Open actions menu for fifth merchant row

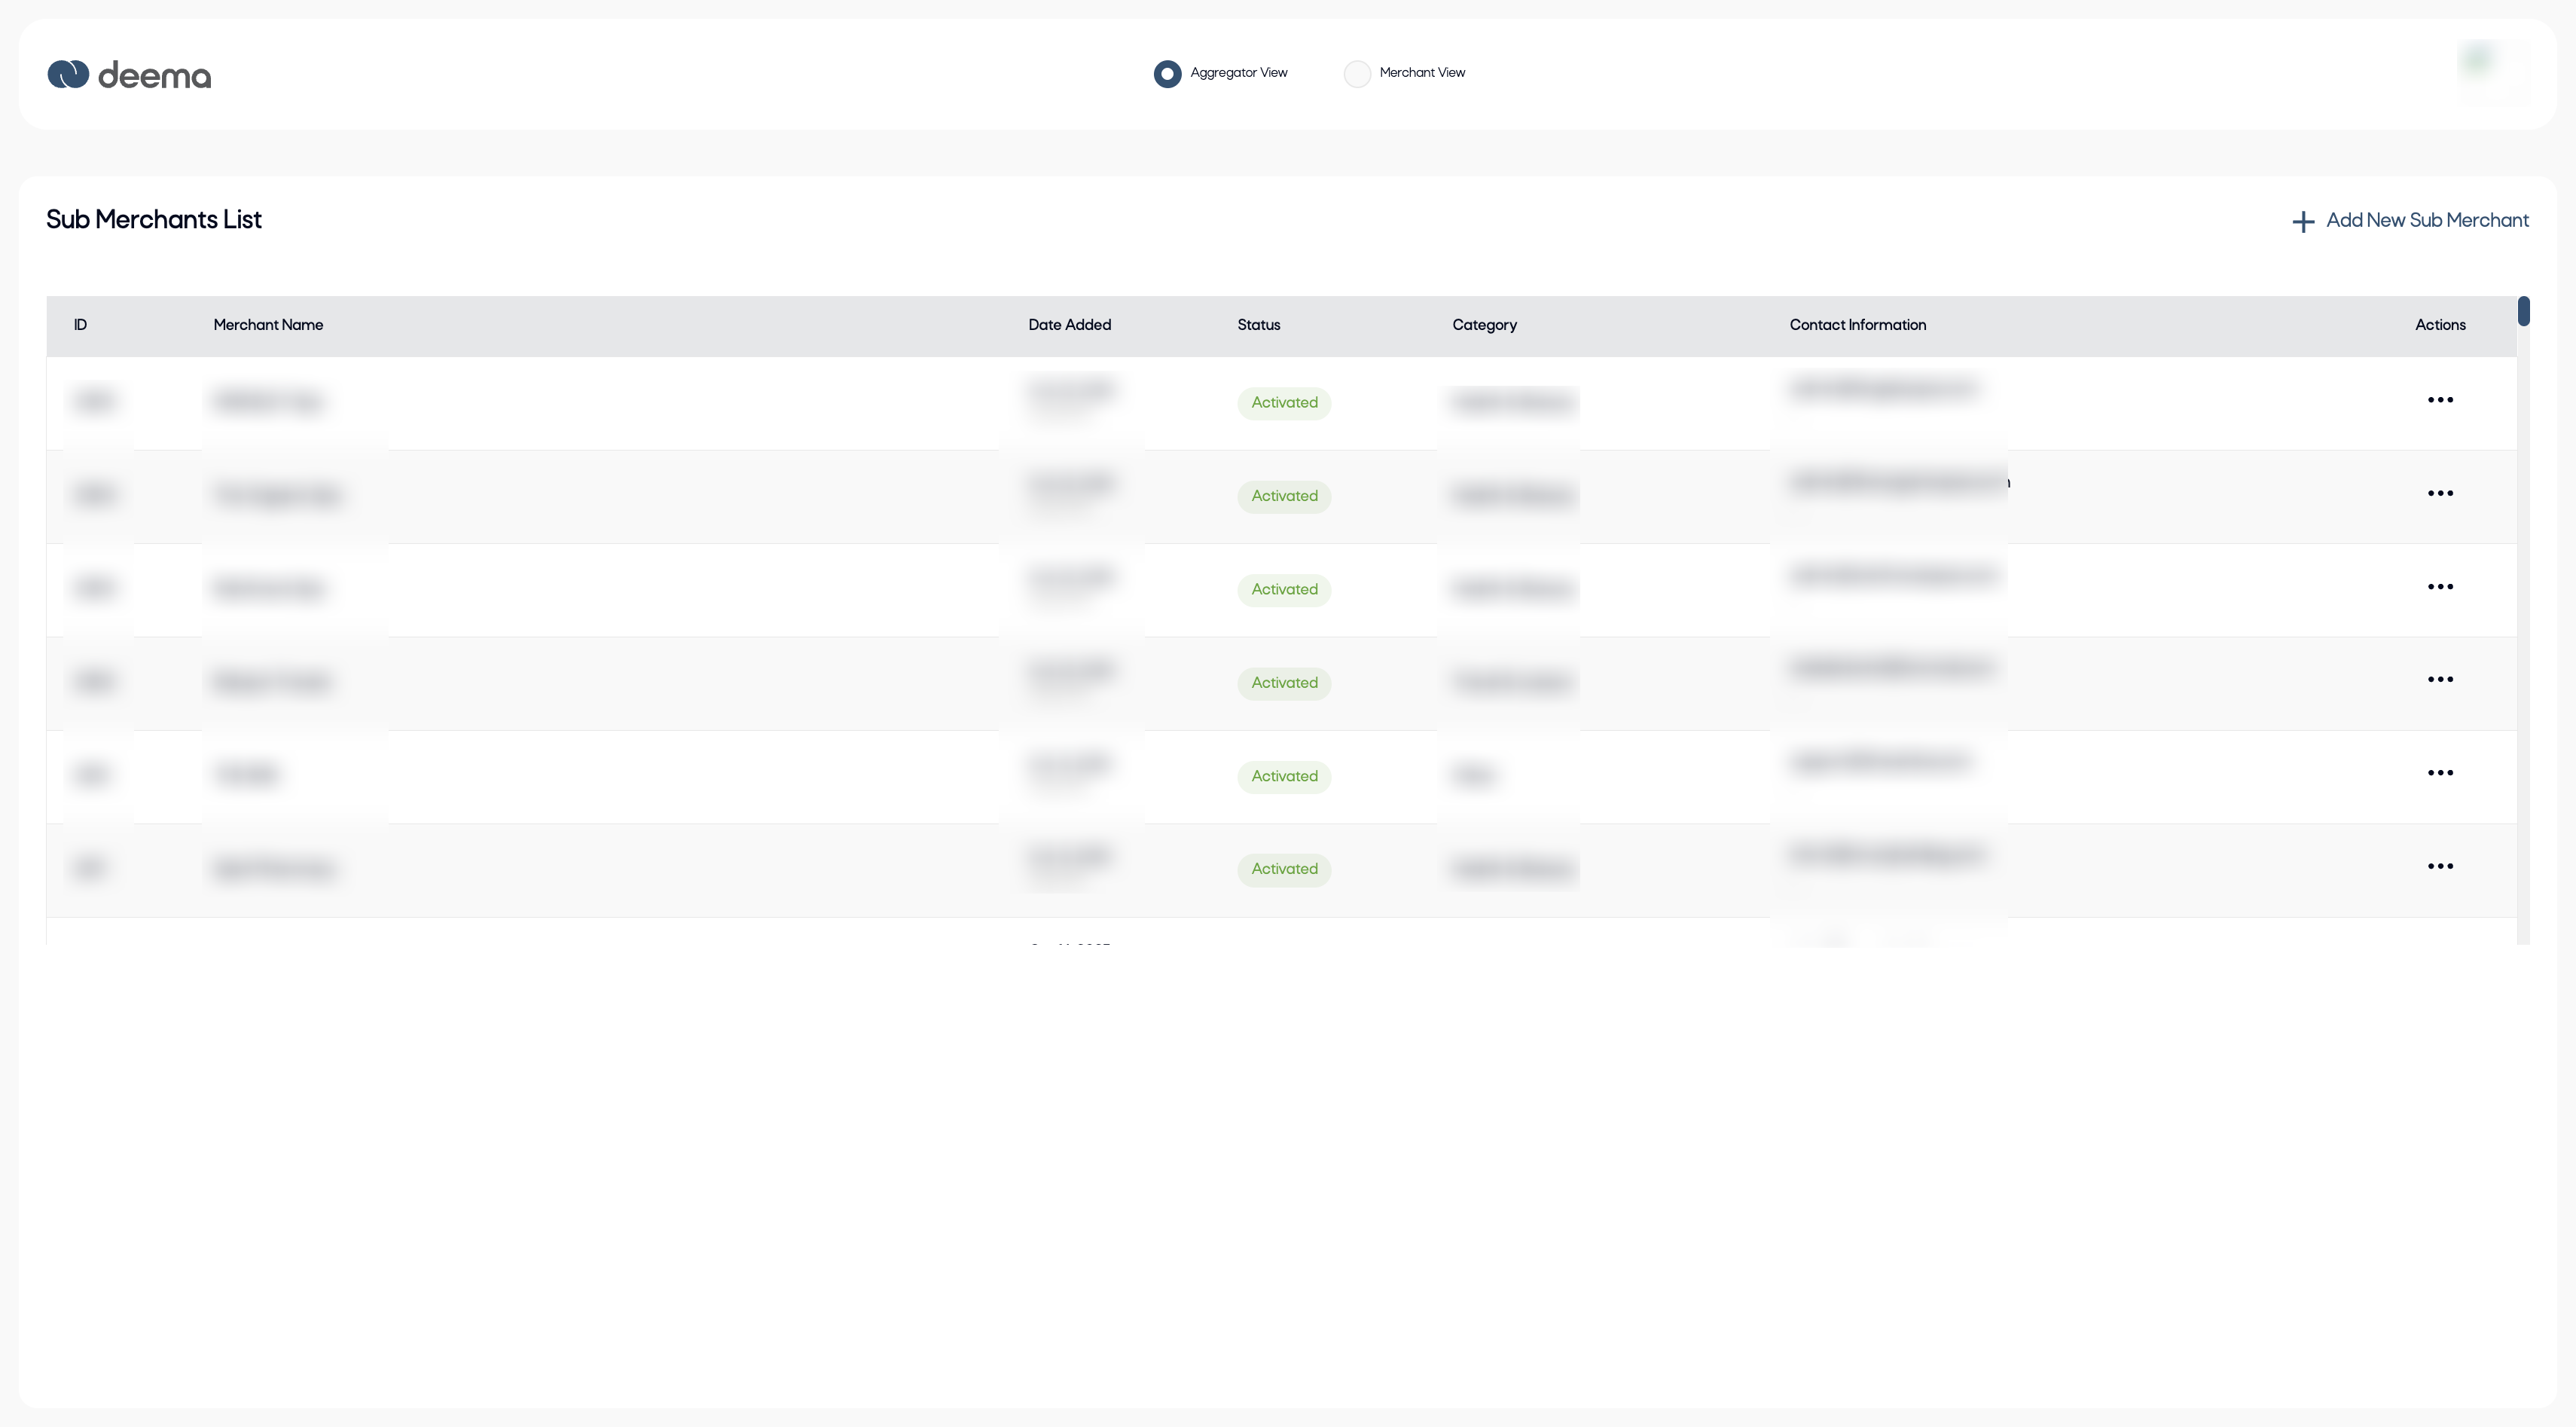tap(2440, 773)
